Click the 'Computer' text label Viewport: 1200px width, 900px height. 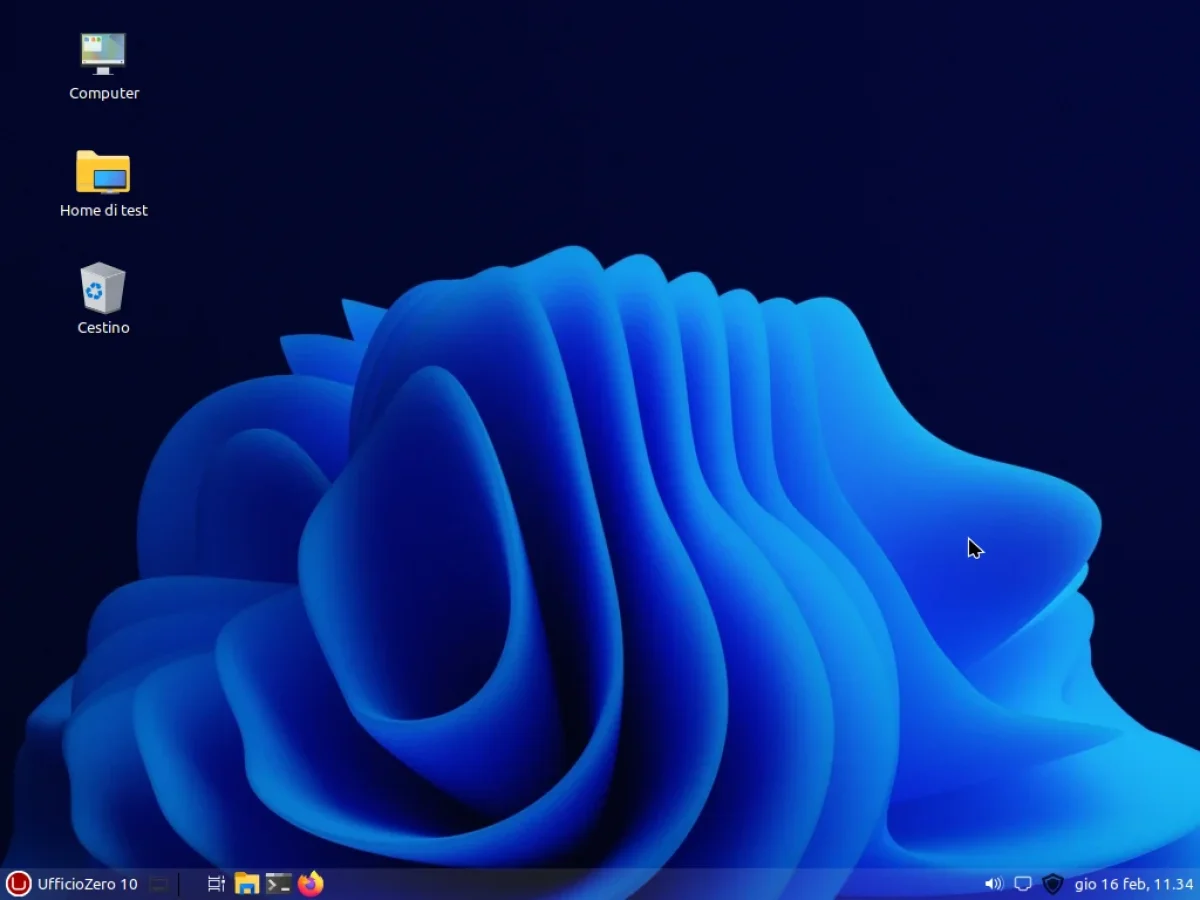[x=104, y=93]
